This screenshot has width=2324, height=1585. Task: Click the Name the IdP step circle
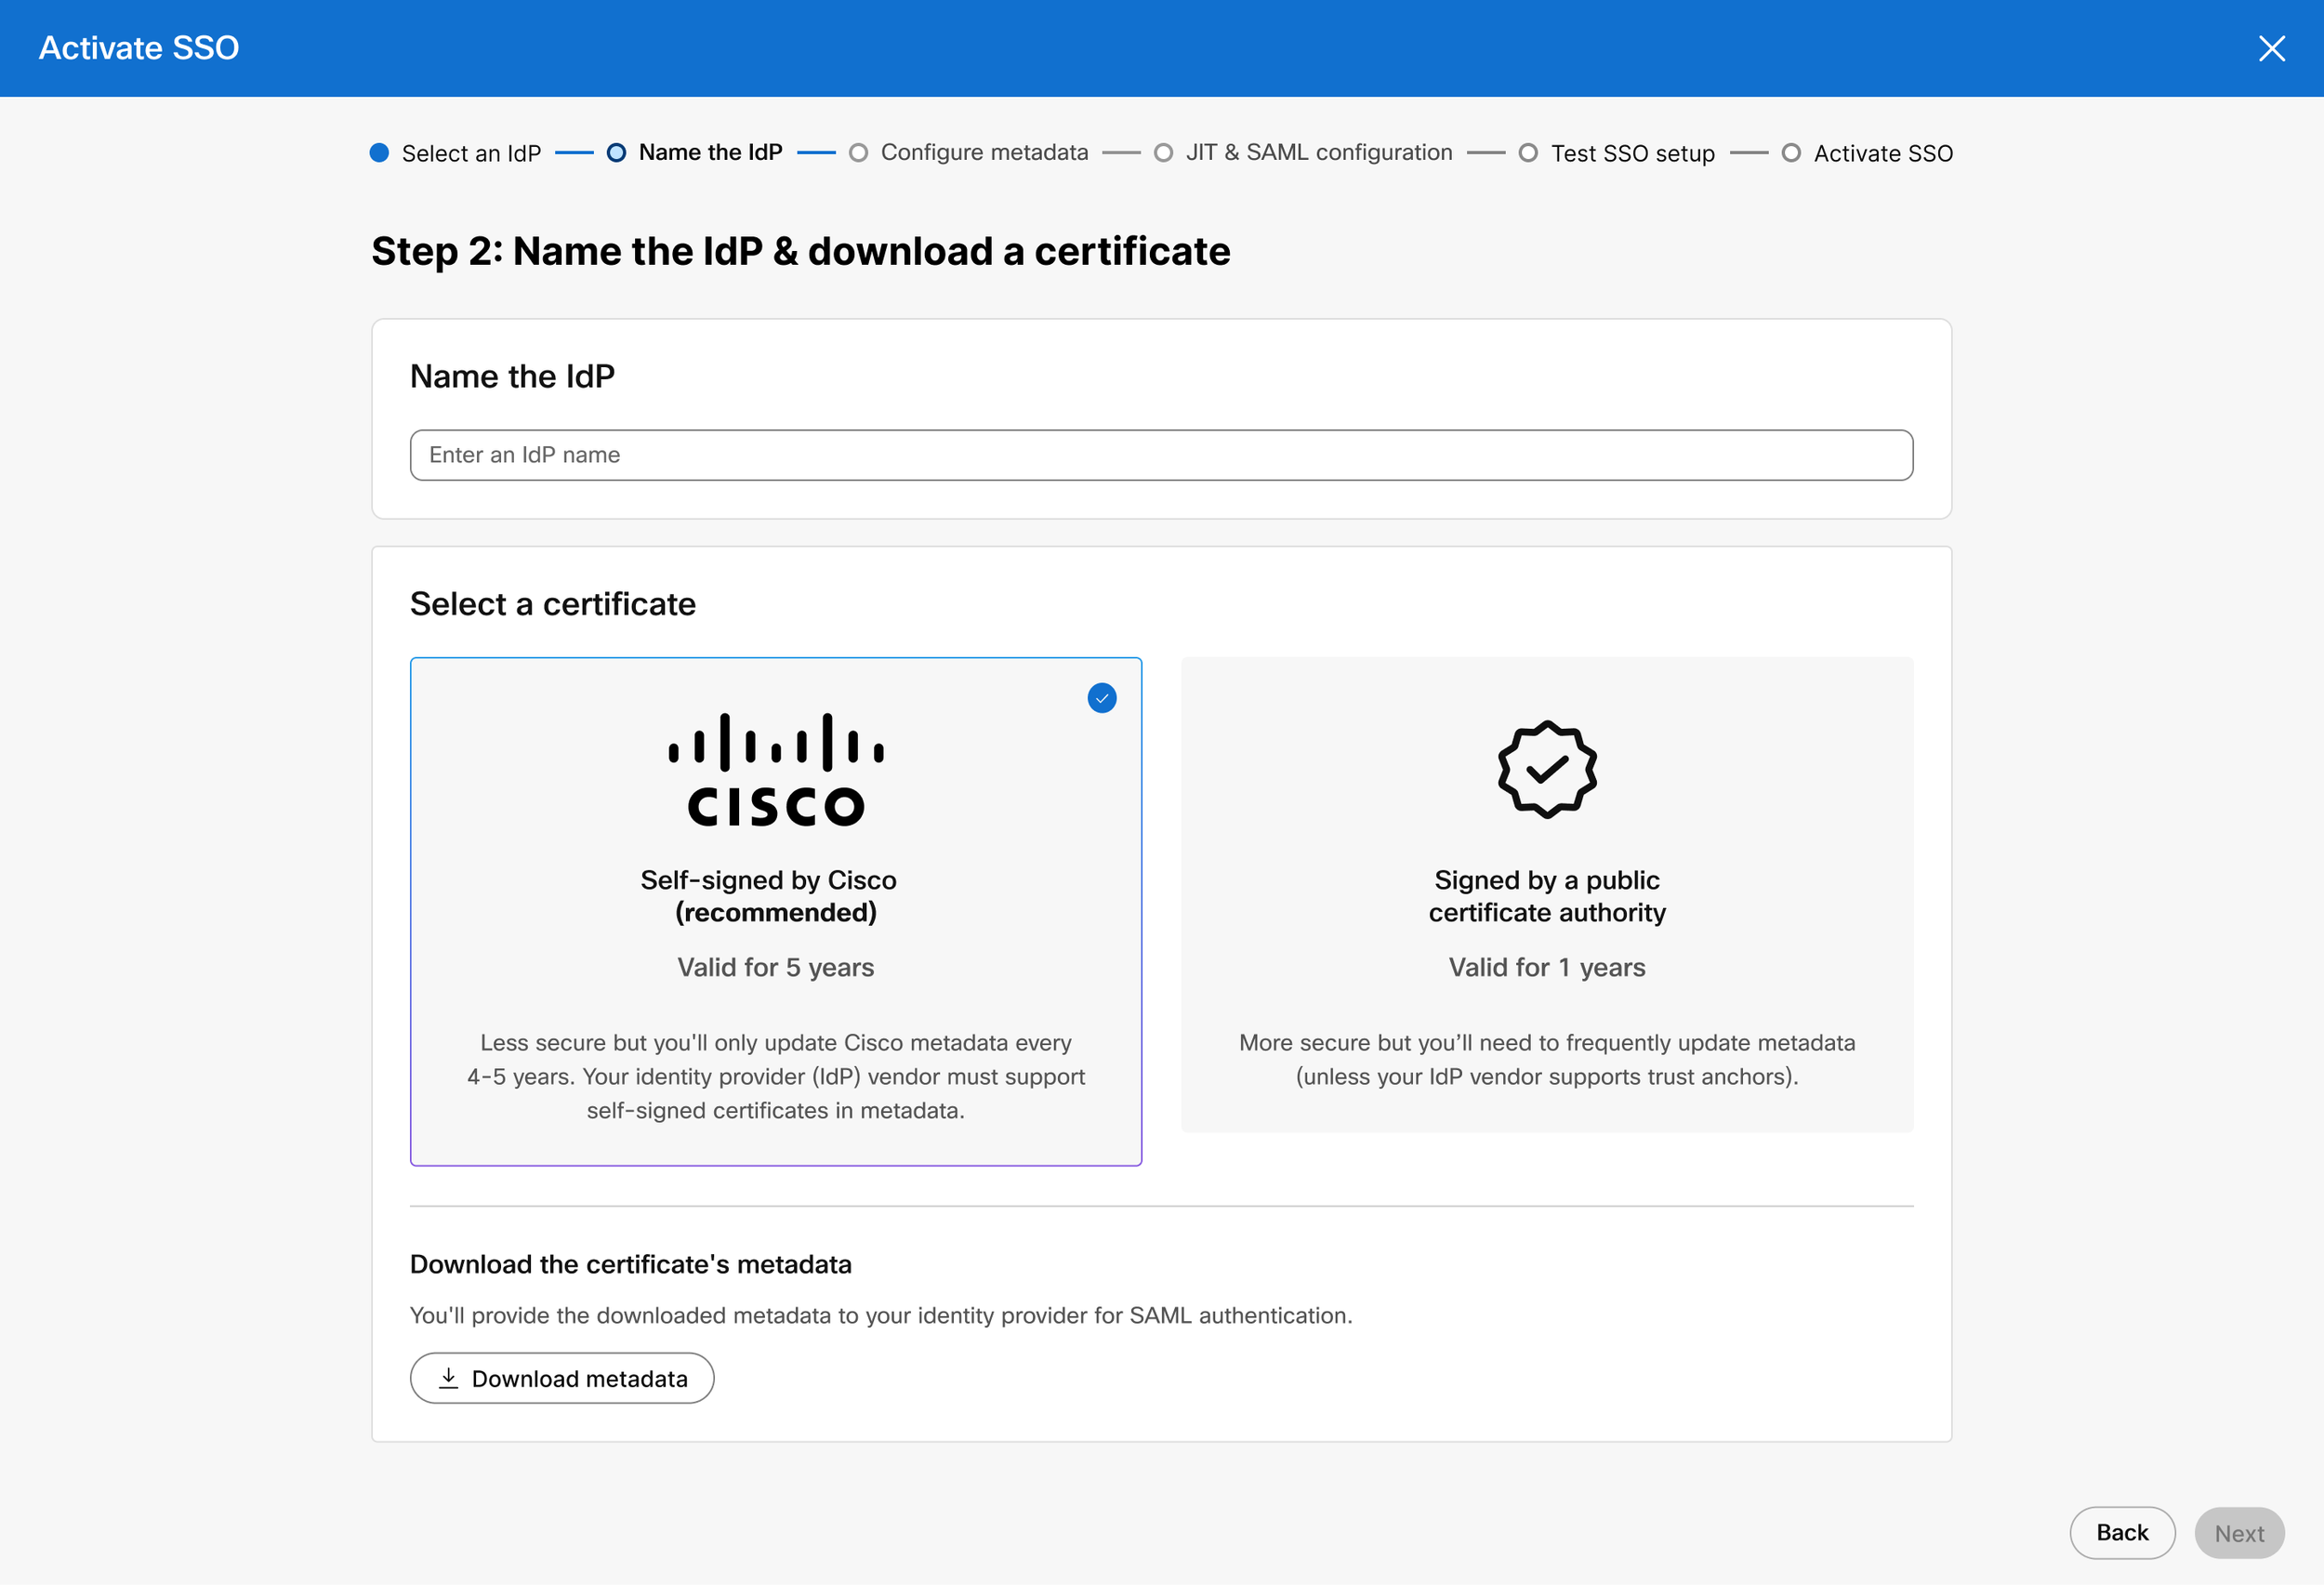point(616,153)
